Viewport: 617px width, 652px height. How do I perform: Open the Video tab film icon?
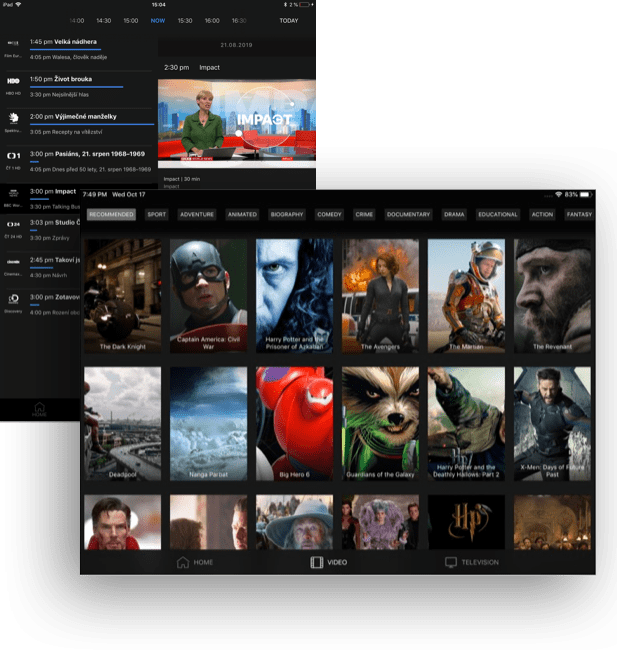317,562
